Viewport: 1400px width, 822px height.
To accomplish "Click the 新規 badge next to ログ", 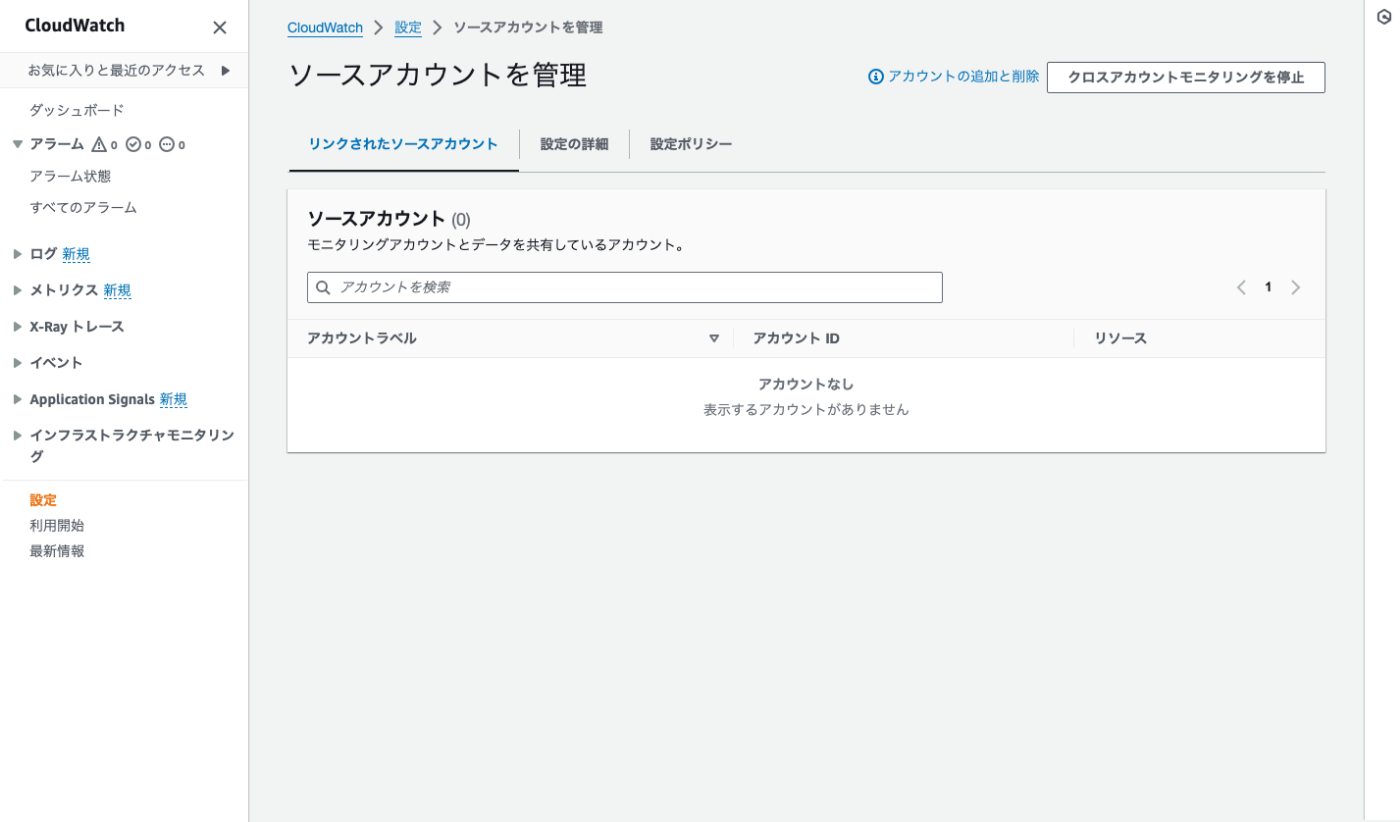I will (x=76, y=255).
